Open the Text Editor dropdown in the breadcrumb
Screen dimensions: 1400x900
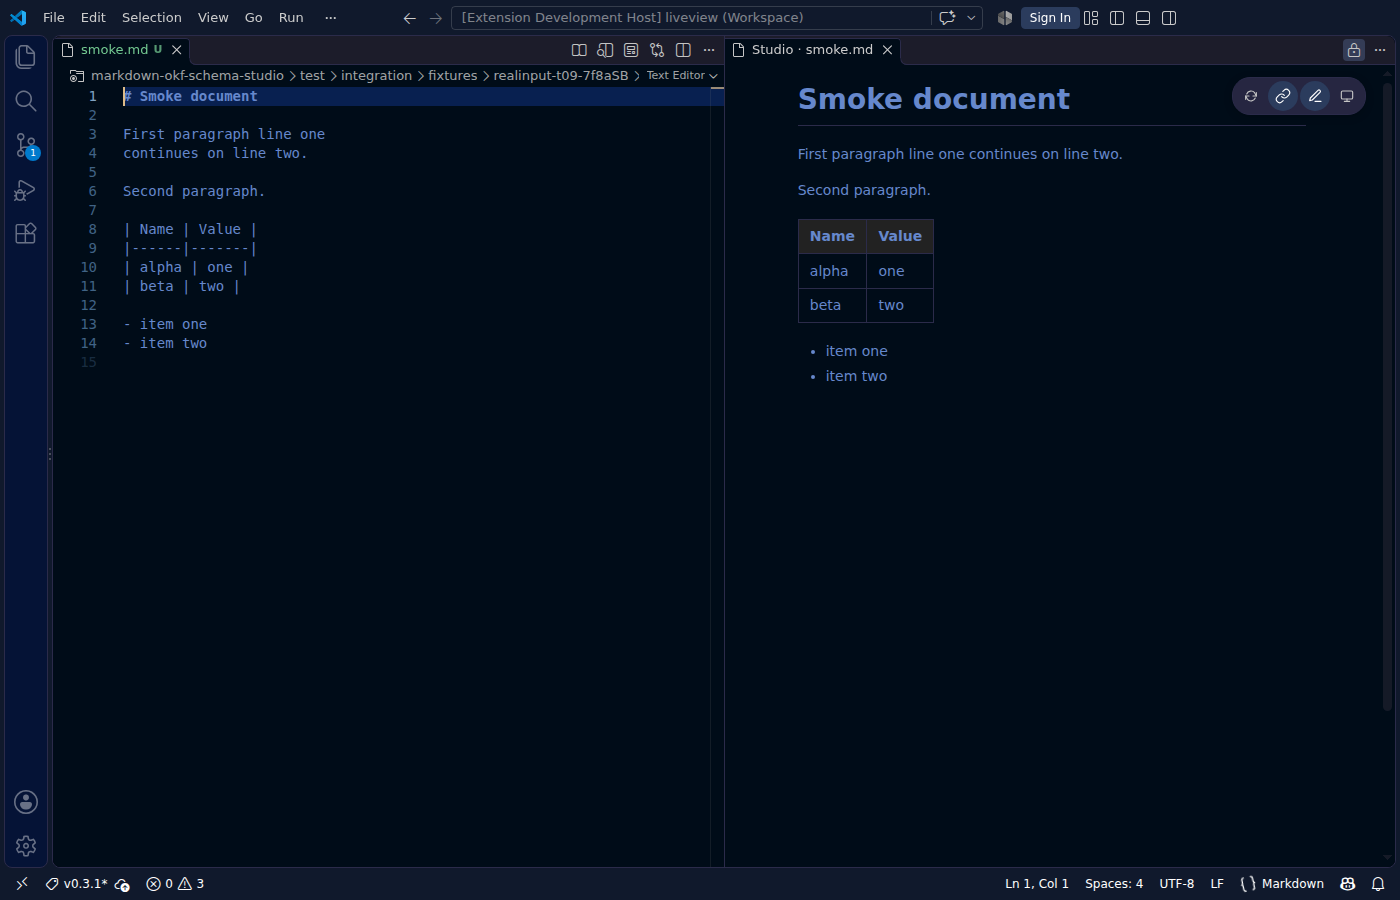coord(682,76)
